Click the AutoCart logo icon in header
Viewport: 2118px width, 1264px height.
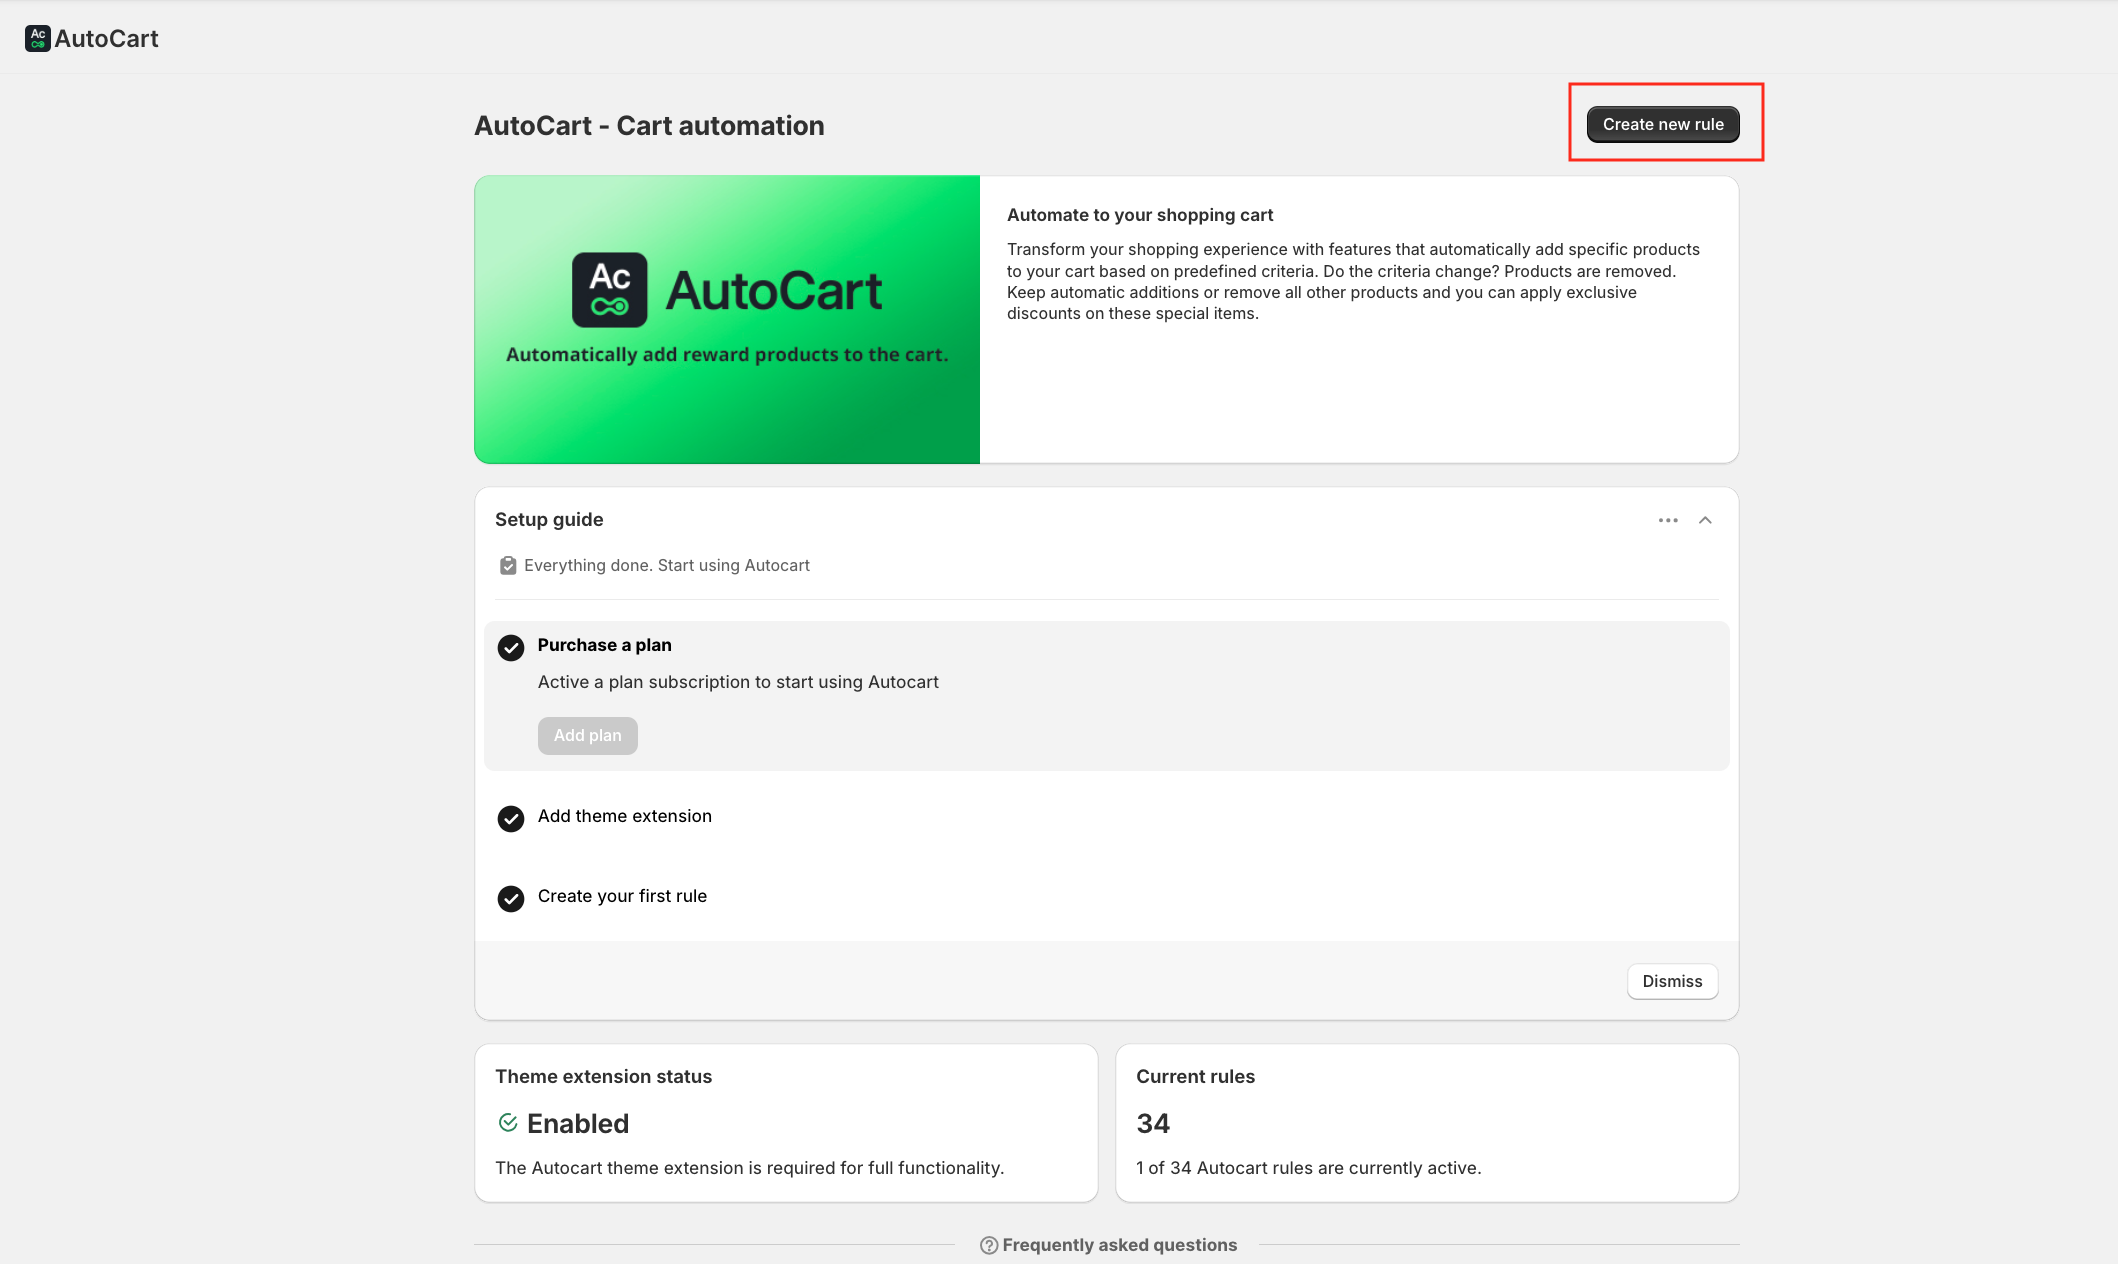tap(37, 39)
